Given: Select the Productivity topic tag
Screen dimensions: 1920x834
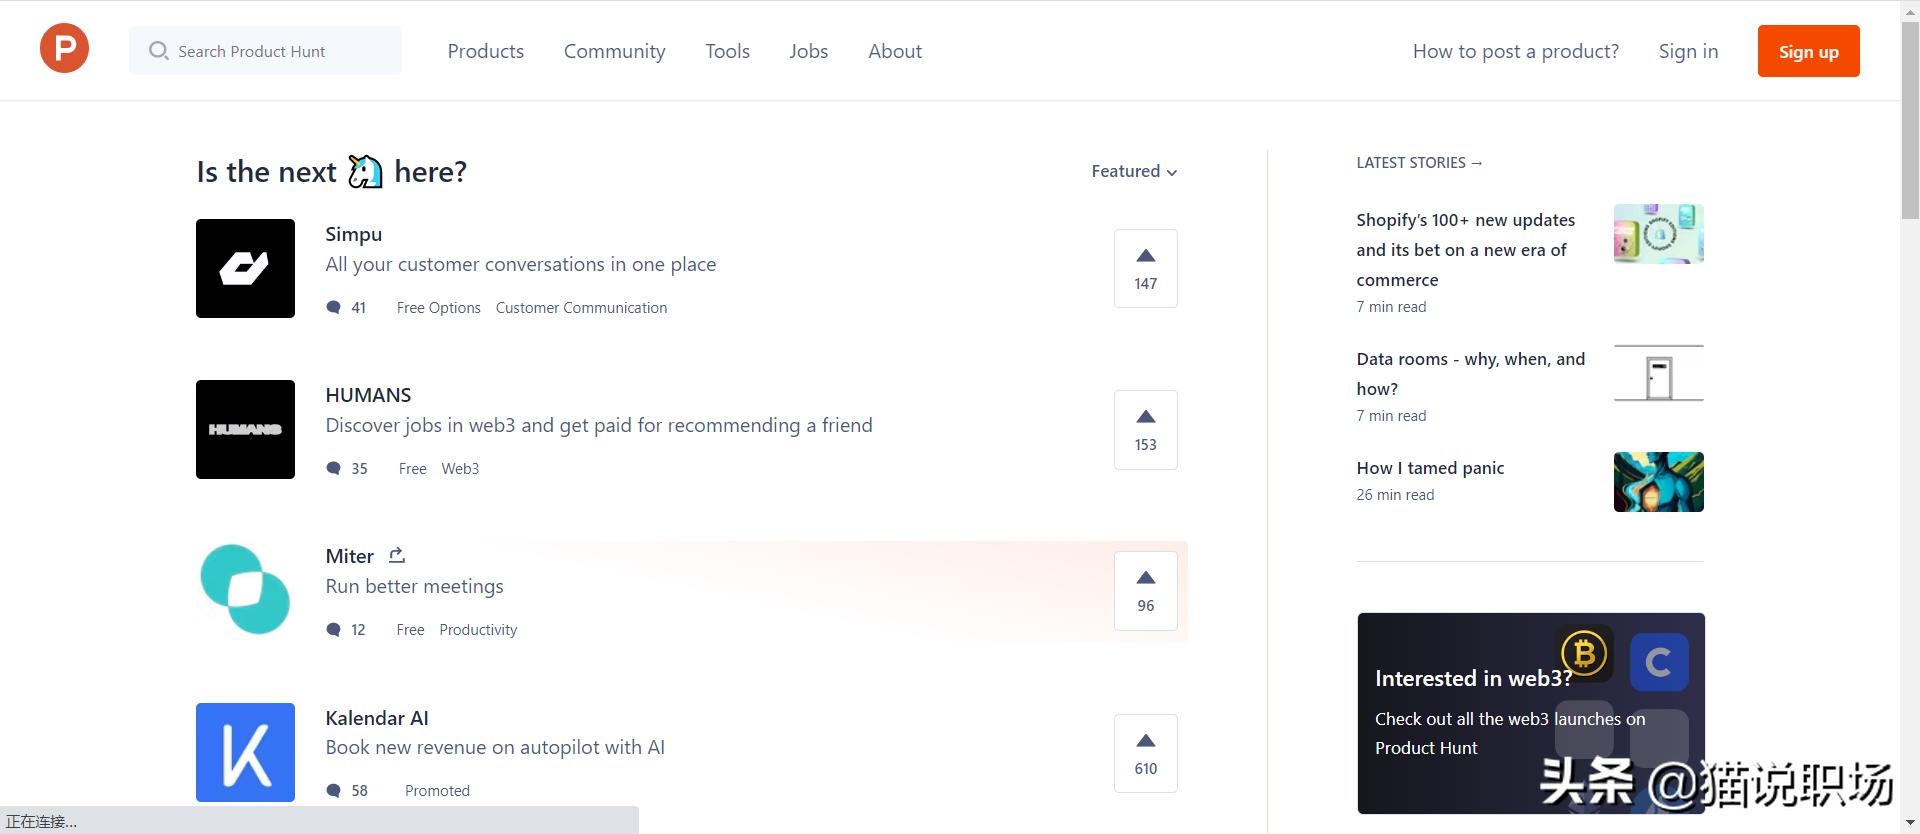Looking at the screenshot, I should (x=478, y=629).
